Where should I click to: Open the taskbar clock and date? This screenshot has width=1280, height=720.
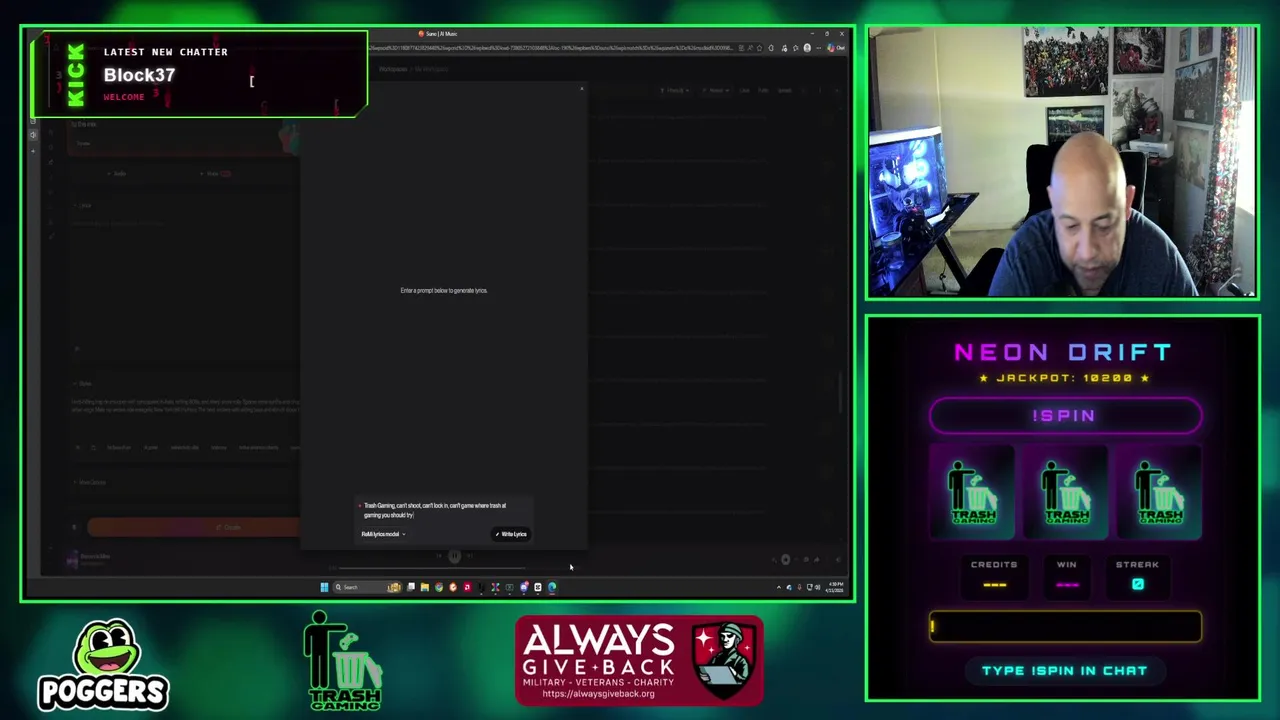[x=836, y=587]
